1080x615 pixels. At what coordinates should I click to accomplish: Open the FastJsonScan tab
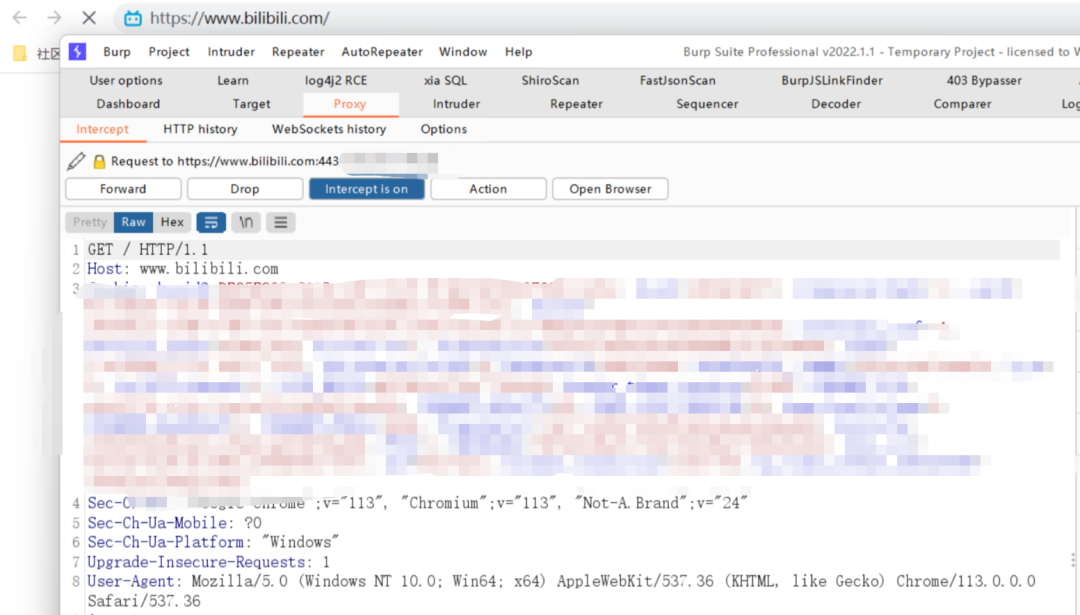[678, 81]
